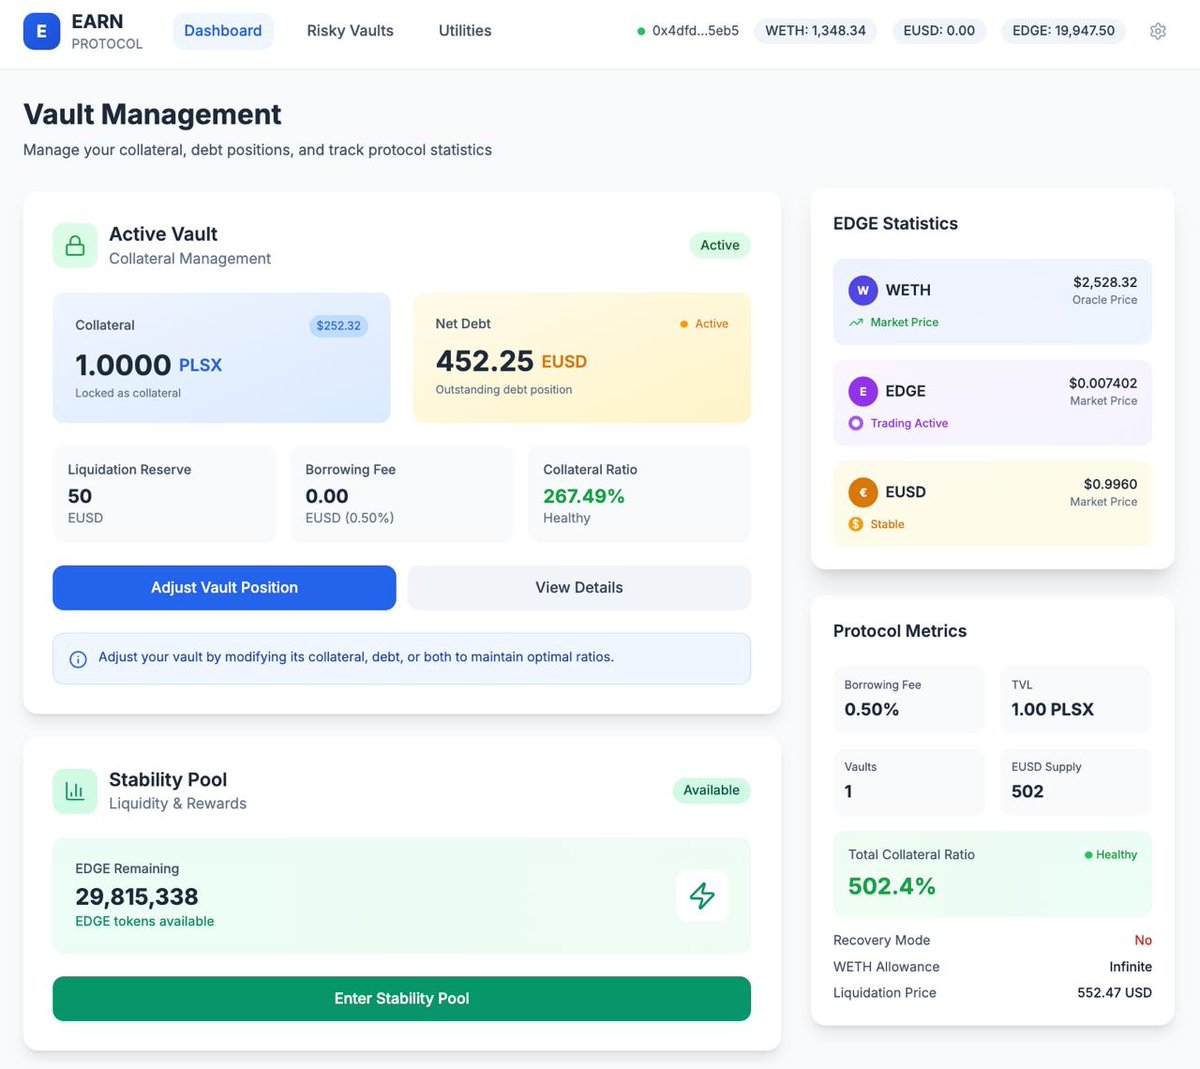The image size is (1200, 1069).
Task: Select the Net Debt 452.25 EUSD card
Action: tap(582, 358)
